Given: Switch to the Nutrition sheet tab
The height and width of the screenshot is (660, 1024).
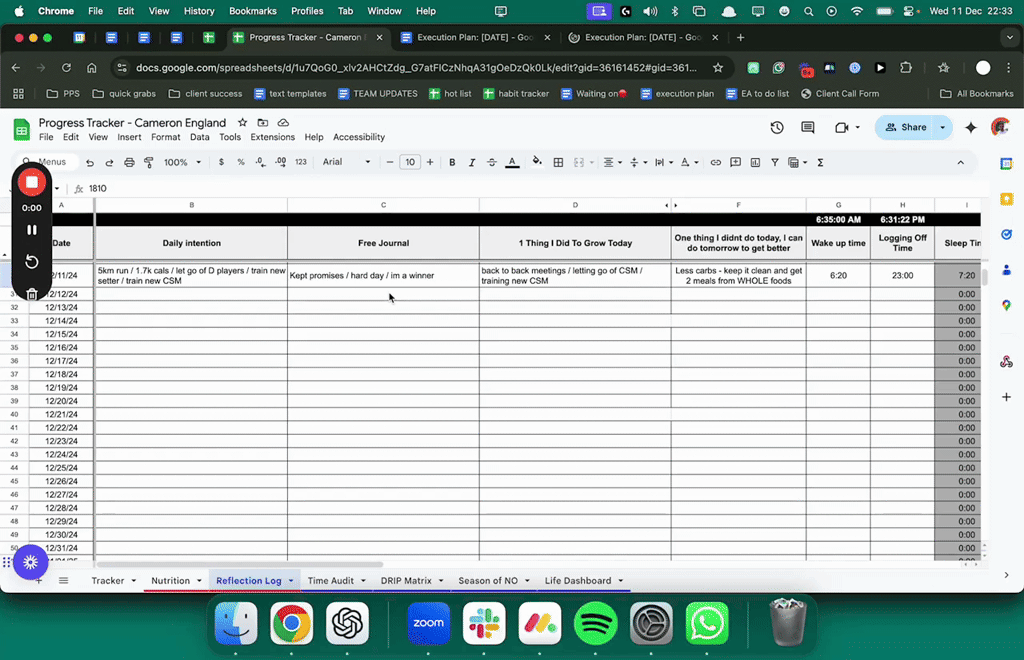Looking at the screenshot, I should pos(170,580).
